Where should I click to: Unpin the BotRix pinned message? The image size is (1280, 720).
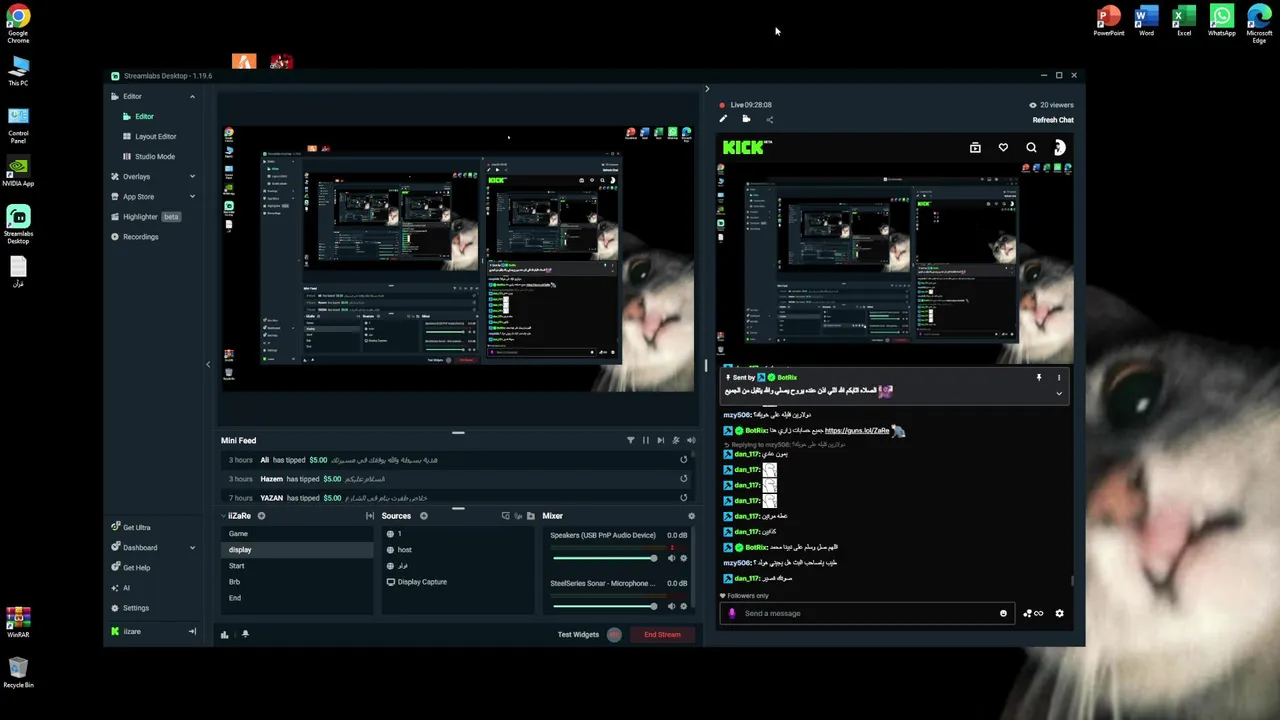pyautogui.click(x=1039, y=378)
